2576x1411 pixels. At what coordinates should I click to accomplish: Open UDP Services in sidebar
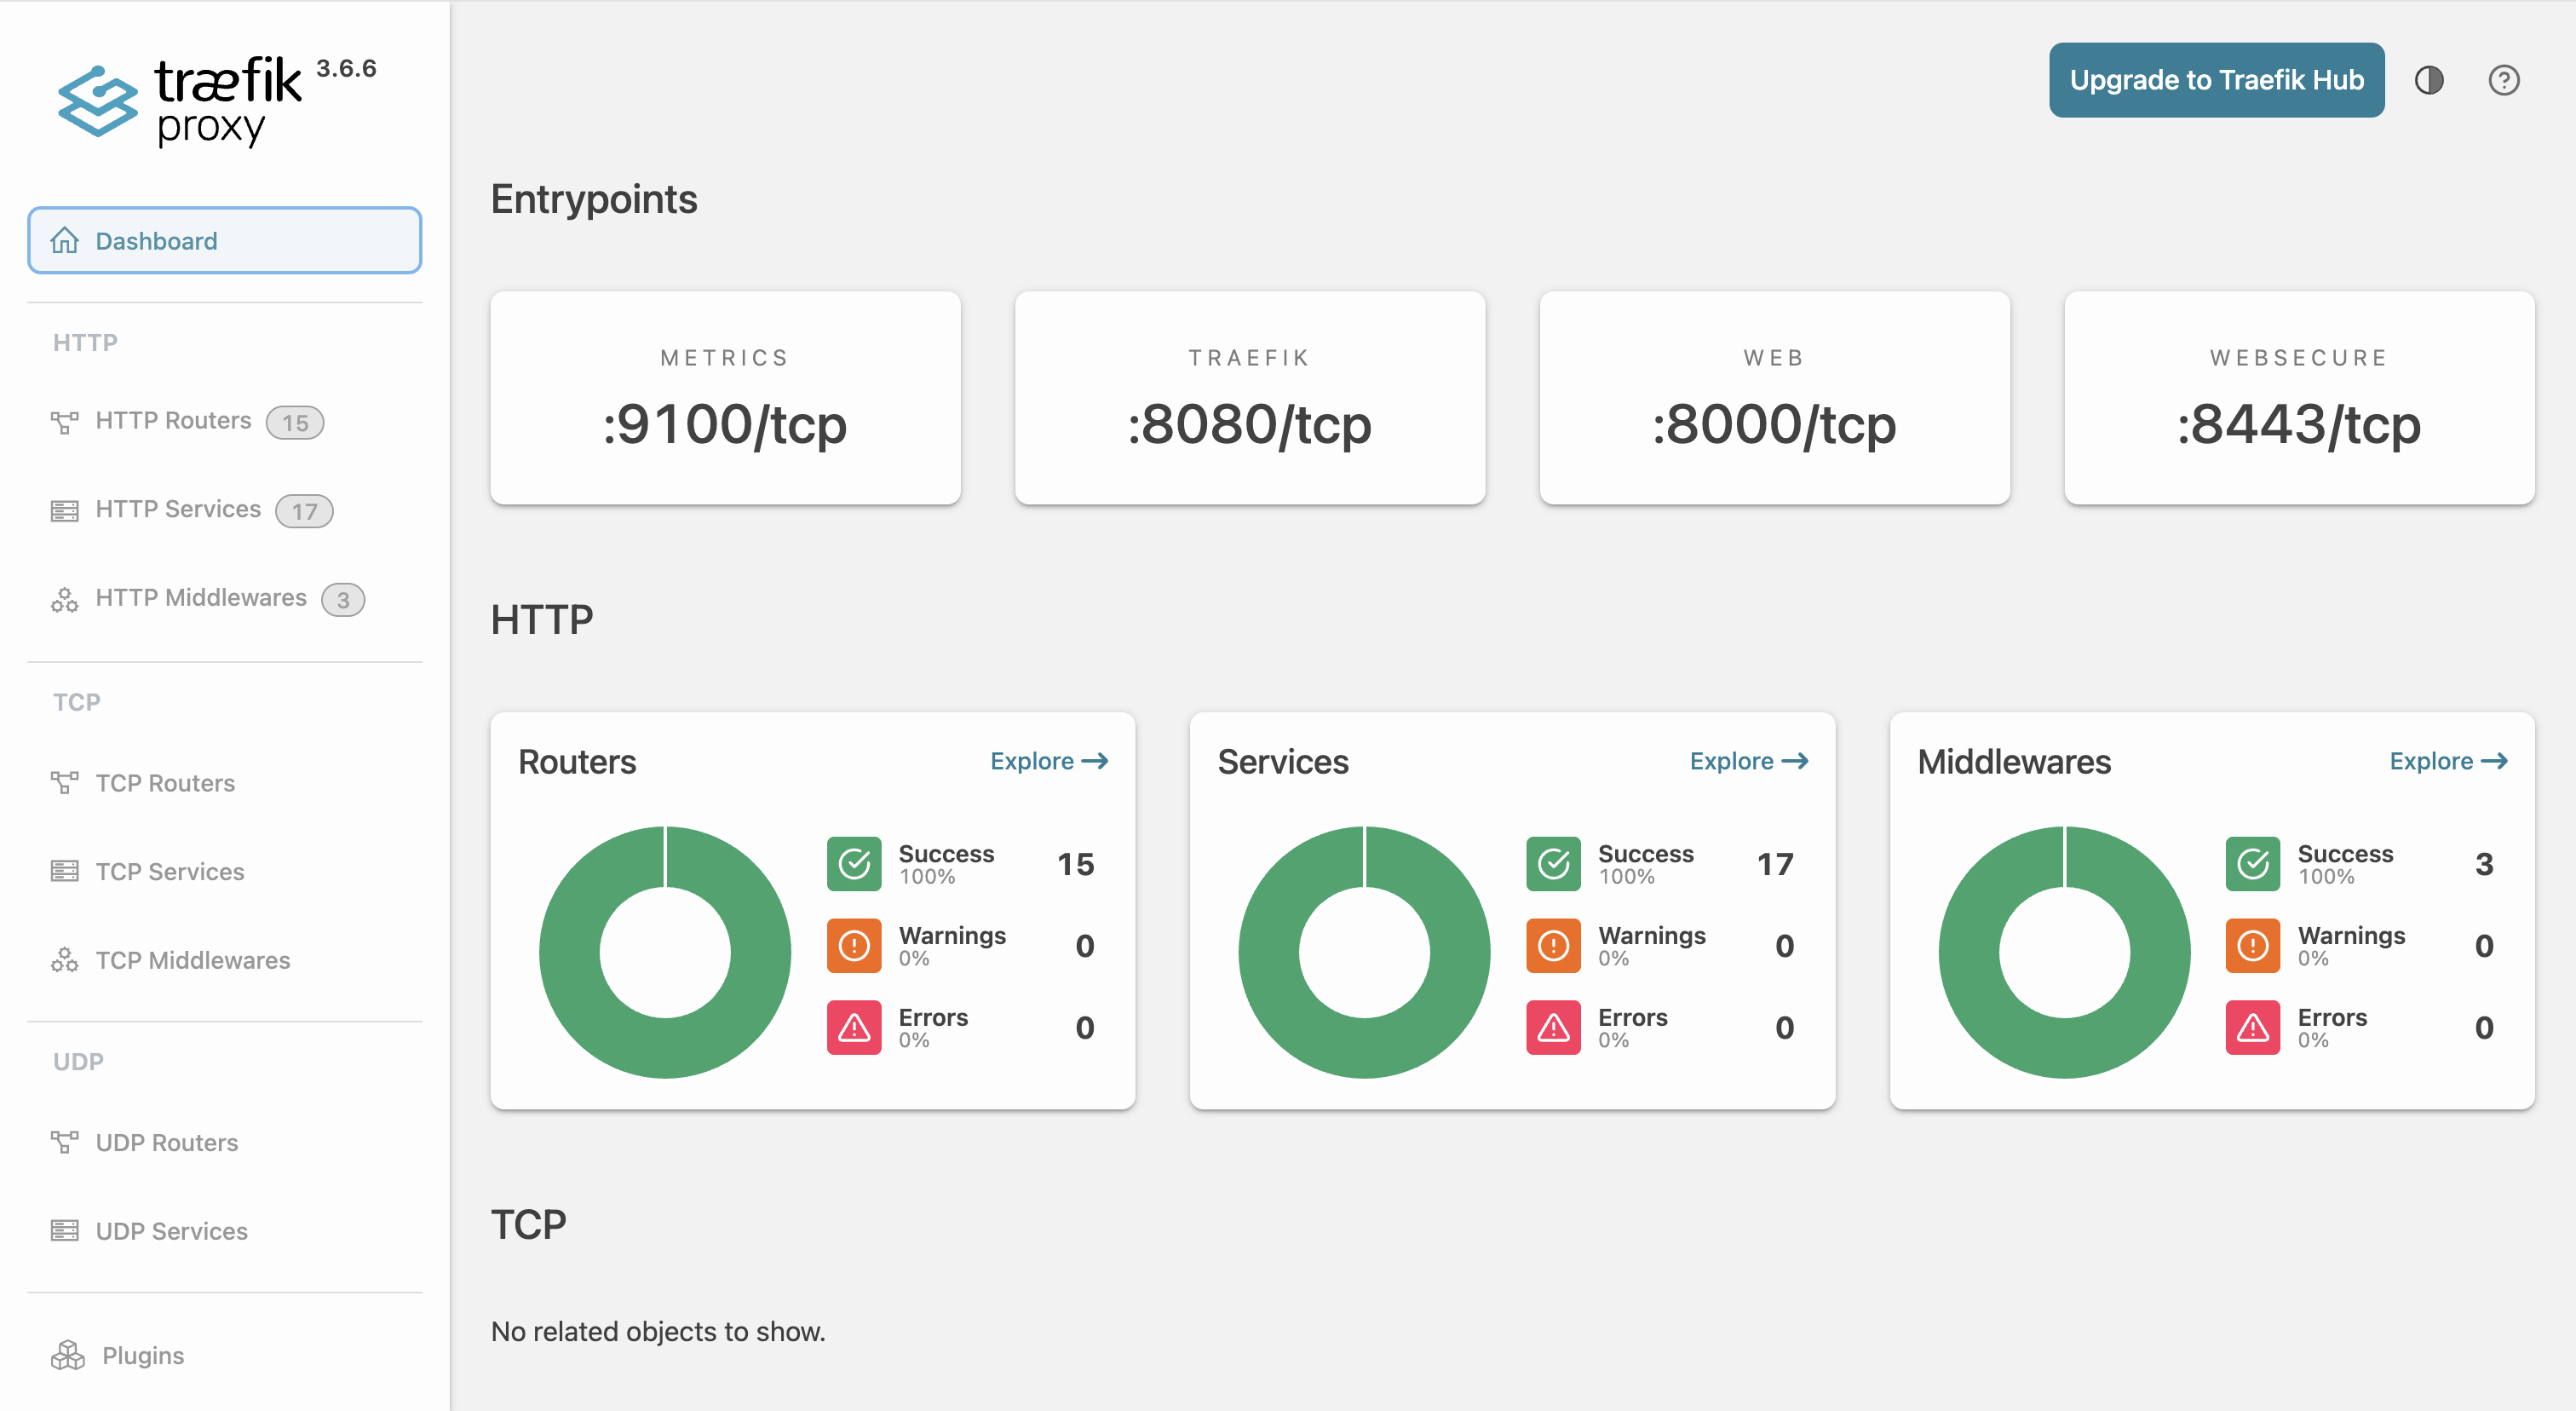tap(171, 1231)
